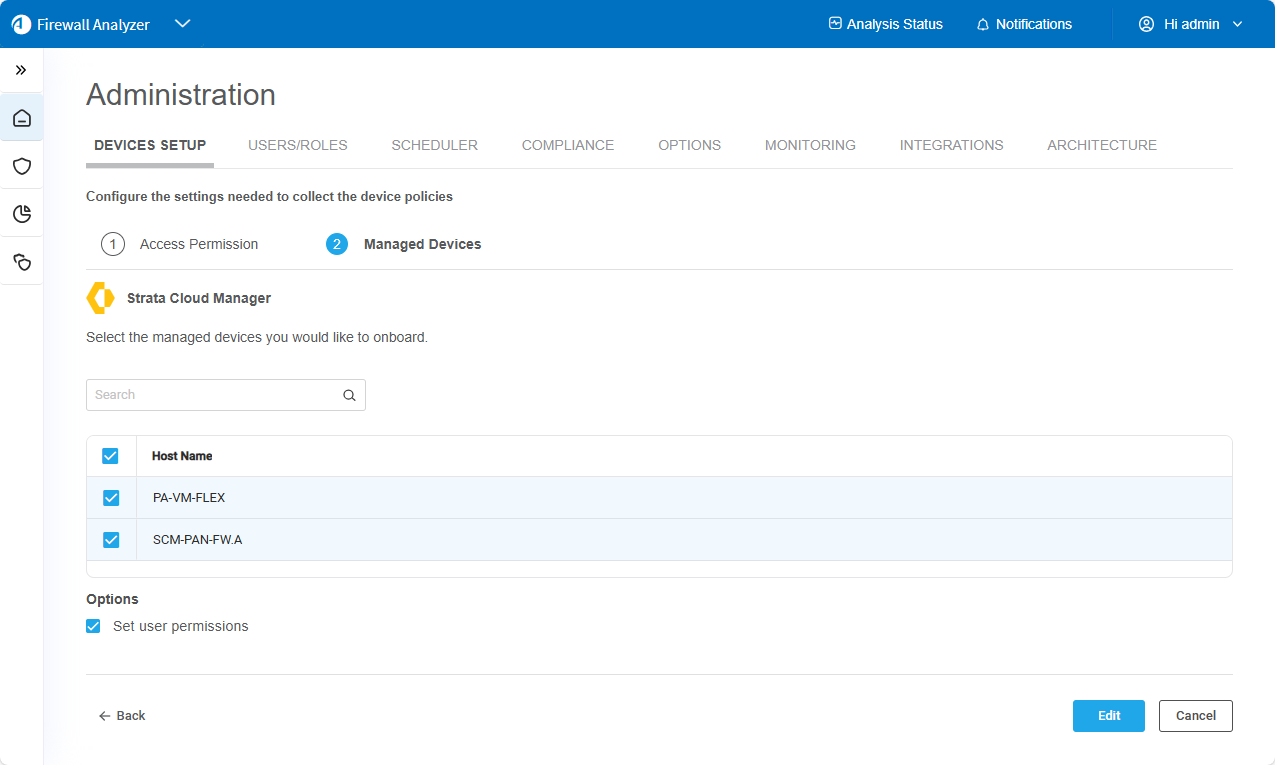The image size is (1275, 765).
Task: Click the blue Edit button
Action: point(1108,716)
